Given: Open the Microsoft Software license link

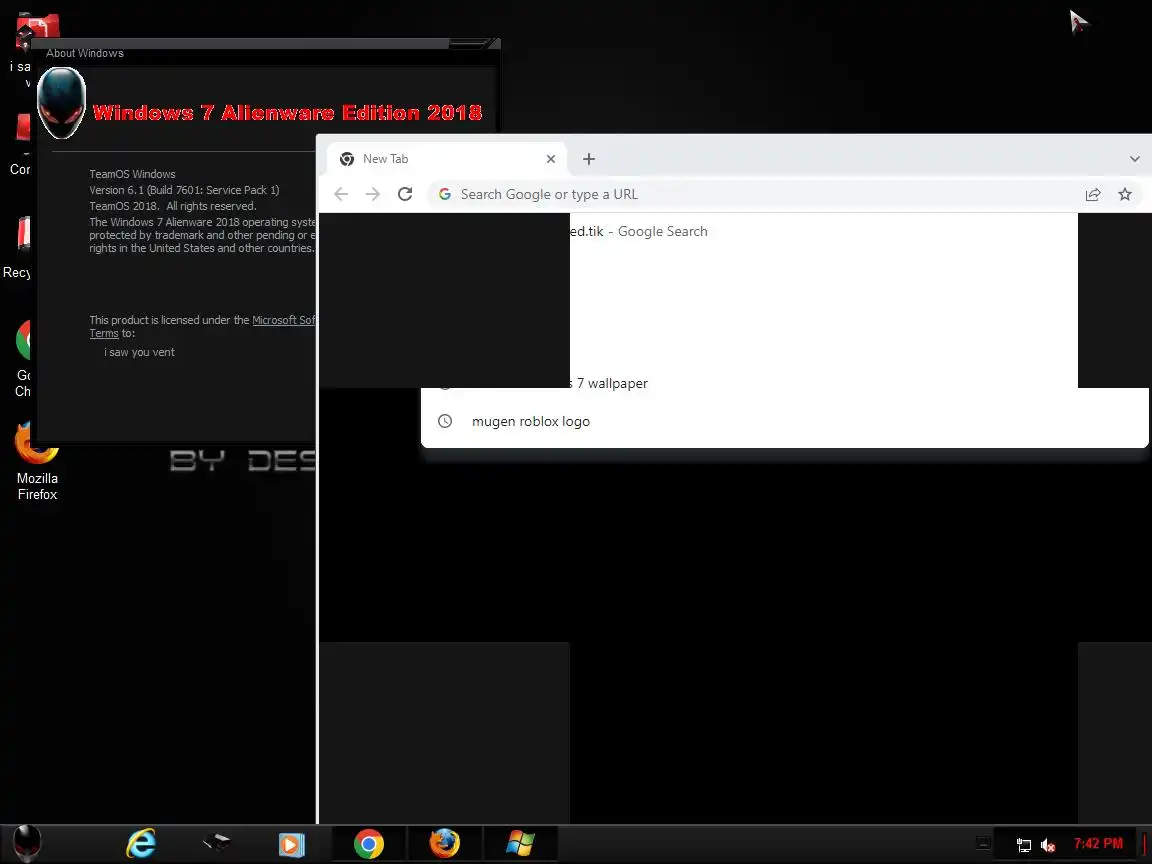Looking at the screenshot, I should click(x=284, y=320).
